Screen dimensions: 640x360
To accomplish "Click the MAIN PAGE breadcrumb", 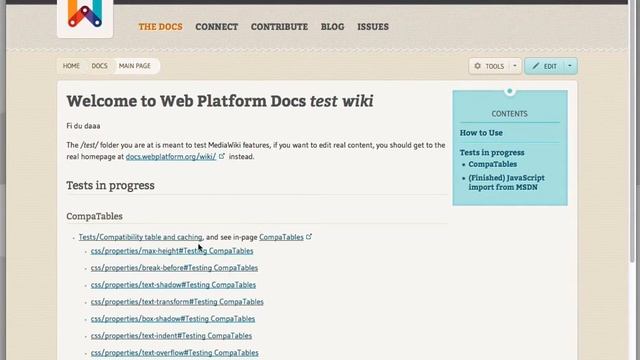I will pos(135,66).
